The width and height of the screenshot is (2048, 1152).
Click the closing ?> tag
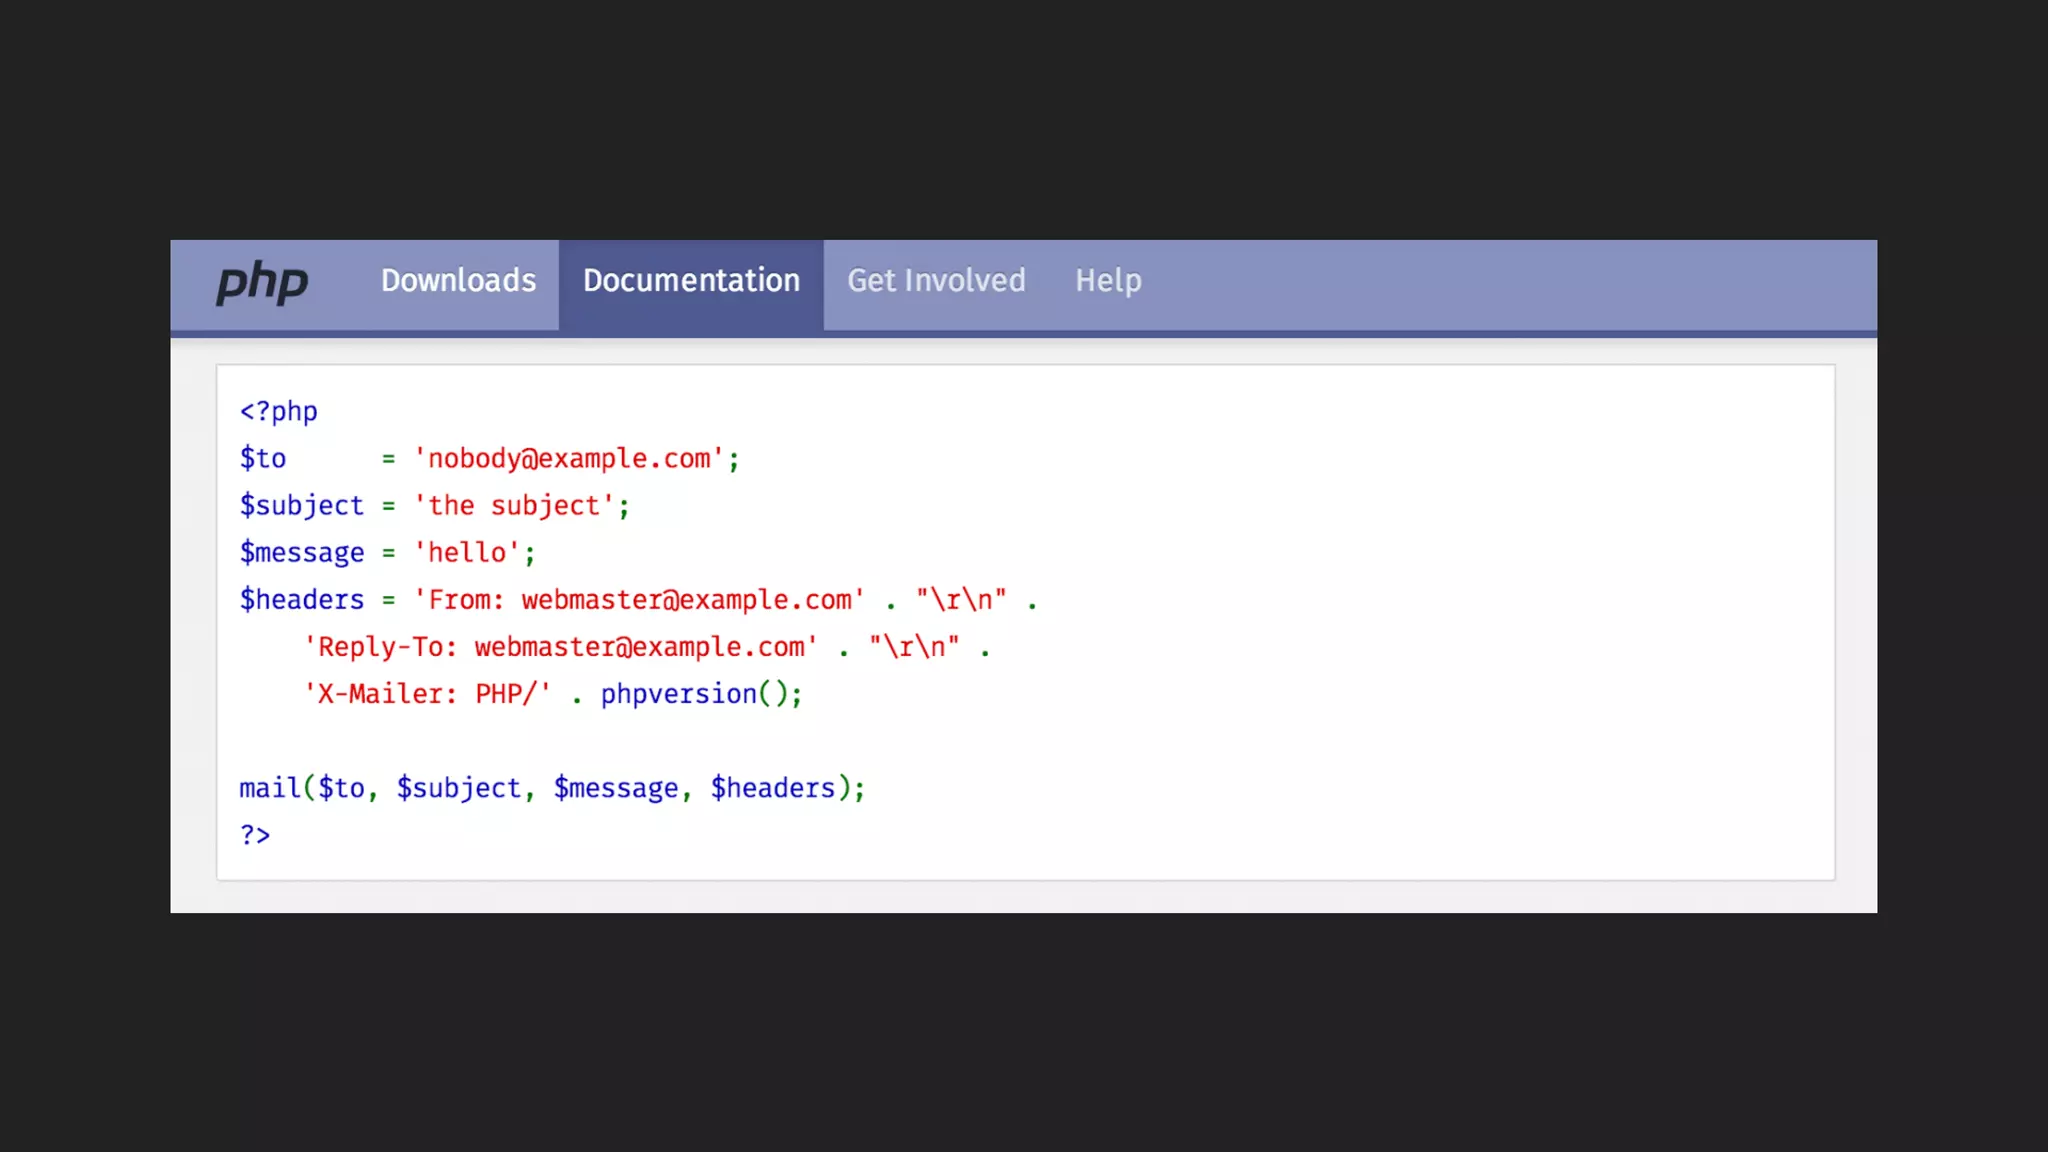255,835
